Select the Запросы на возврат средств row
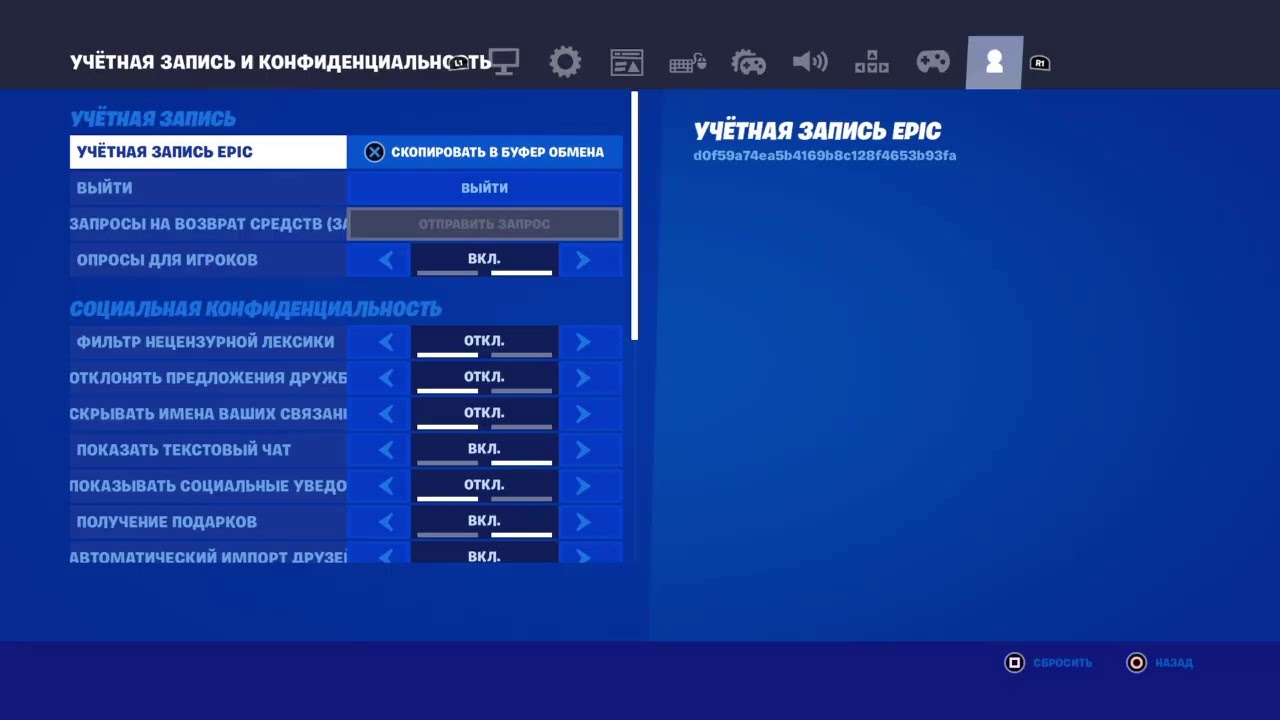Viewport: 1280px width, 720px height. 208,224
